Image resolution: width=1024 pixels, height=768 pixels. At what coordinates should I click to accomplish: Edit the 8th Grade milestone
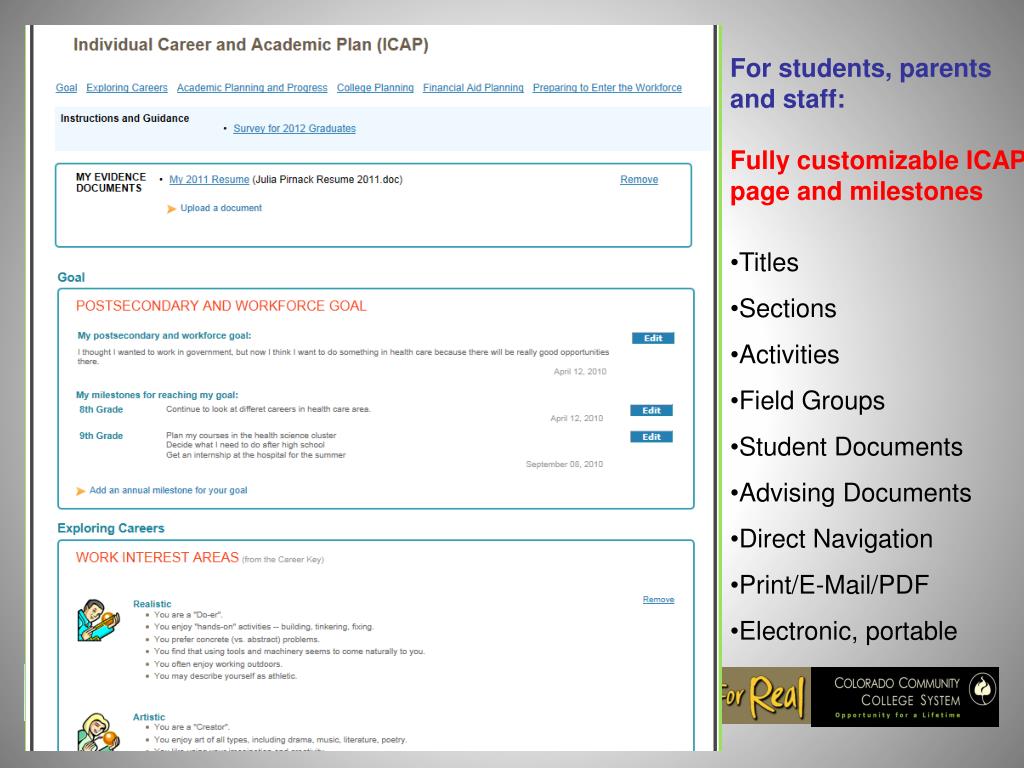(x=651, y=410)
